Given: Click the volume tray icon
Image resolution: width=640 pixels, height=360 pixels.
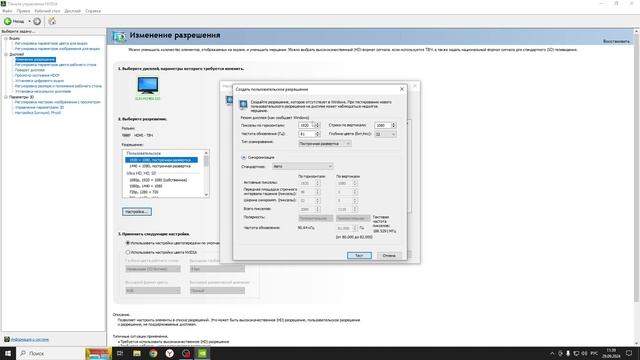Looking at the screenshot, I should [584, 353].
